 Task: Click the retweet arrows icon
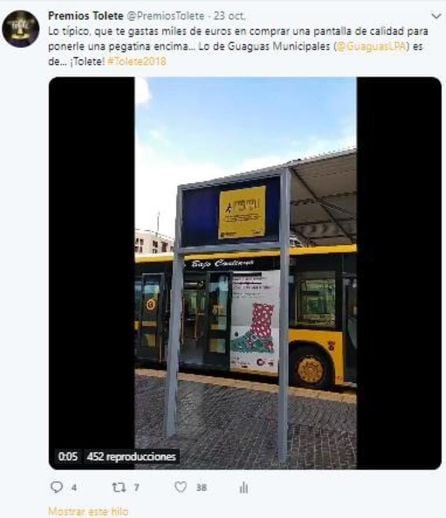click(119, 488)
